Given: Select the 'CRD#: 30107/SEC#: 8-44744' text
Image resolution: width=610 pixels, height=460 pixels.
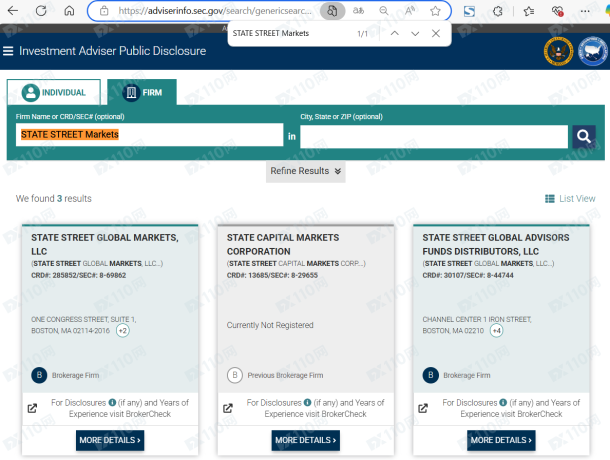Looking at the screenshot, I should coord(468,275).
